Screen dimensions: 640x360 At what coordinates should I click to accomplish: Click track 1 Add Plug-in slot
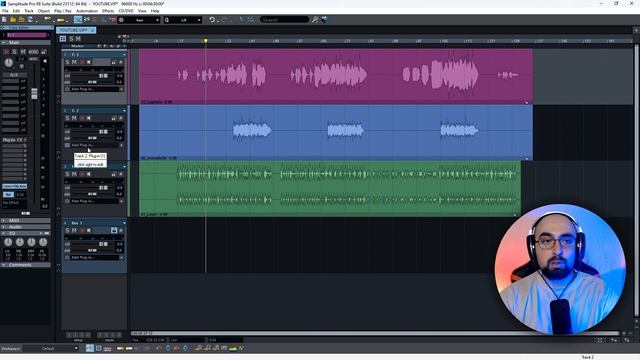coord(94,89)
